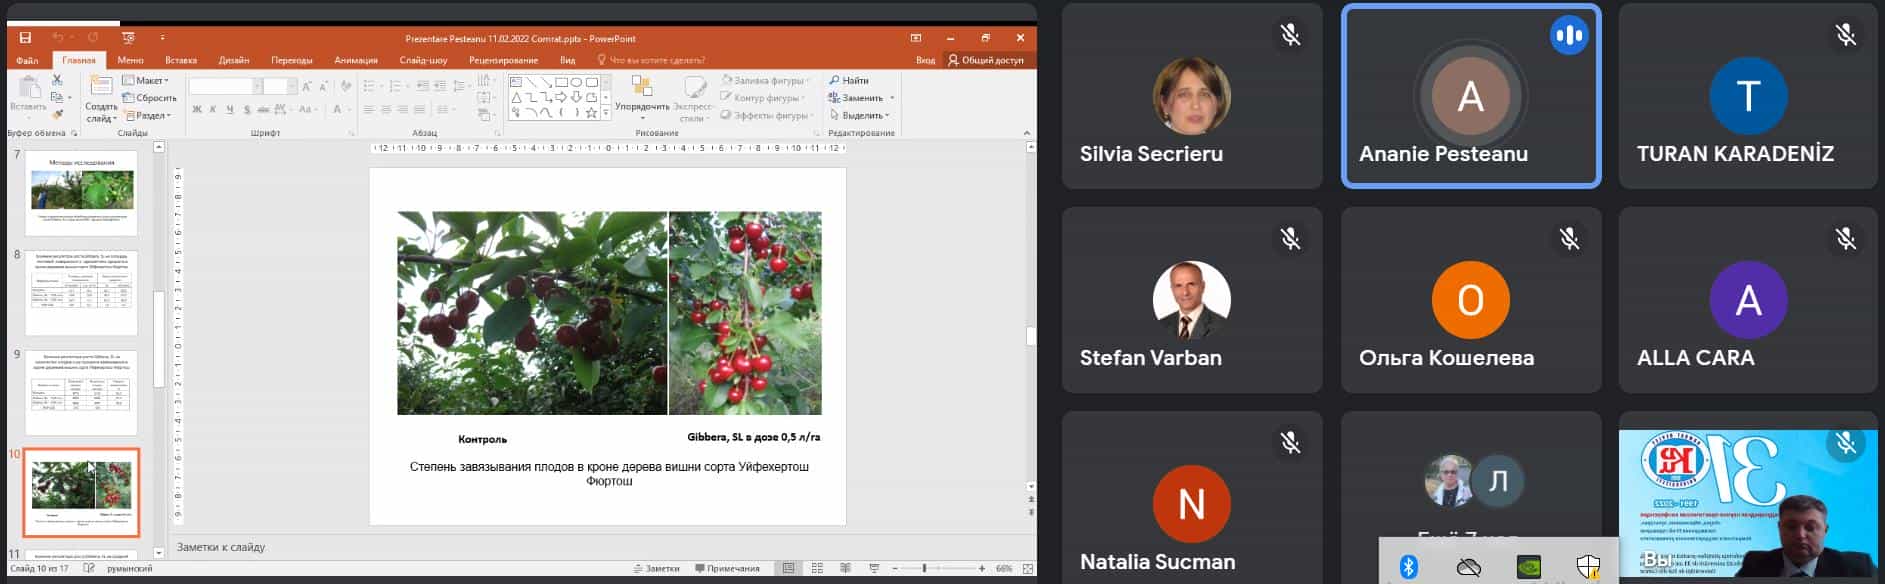Switch to the Дизайн tab
Viewport: 1885px width, 584px height.
click(234, 60)
